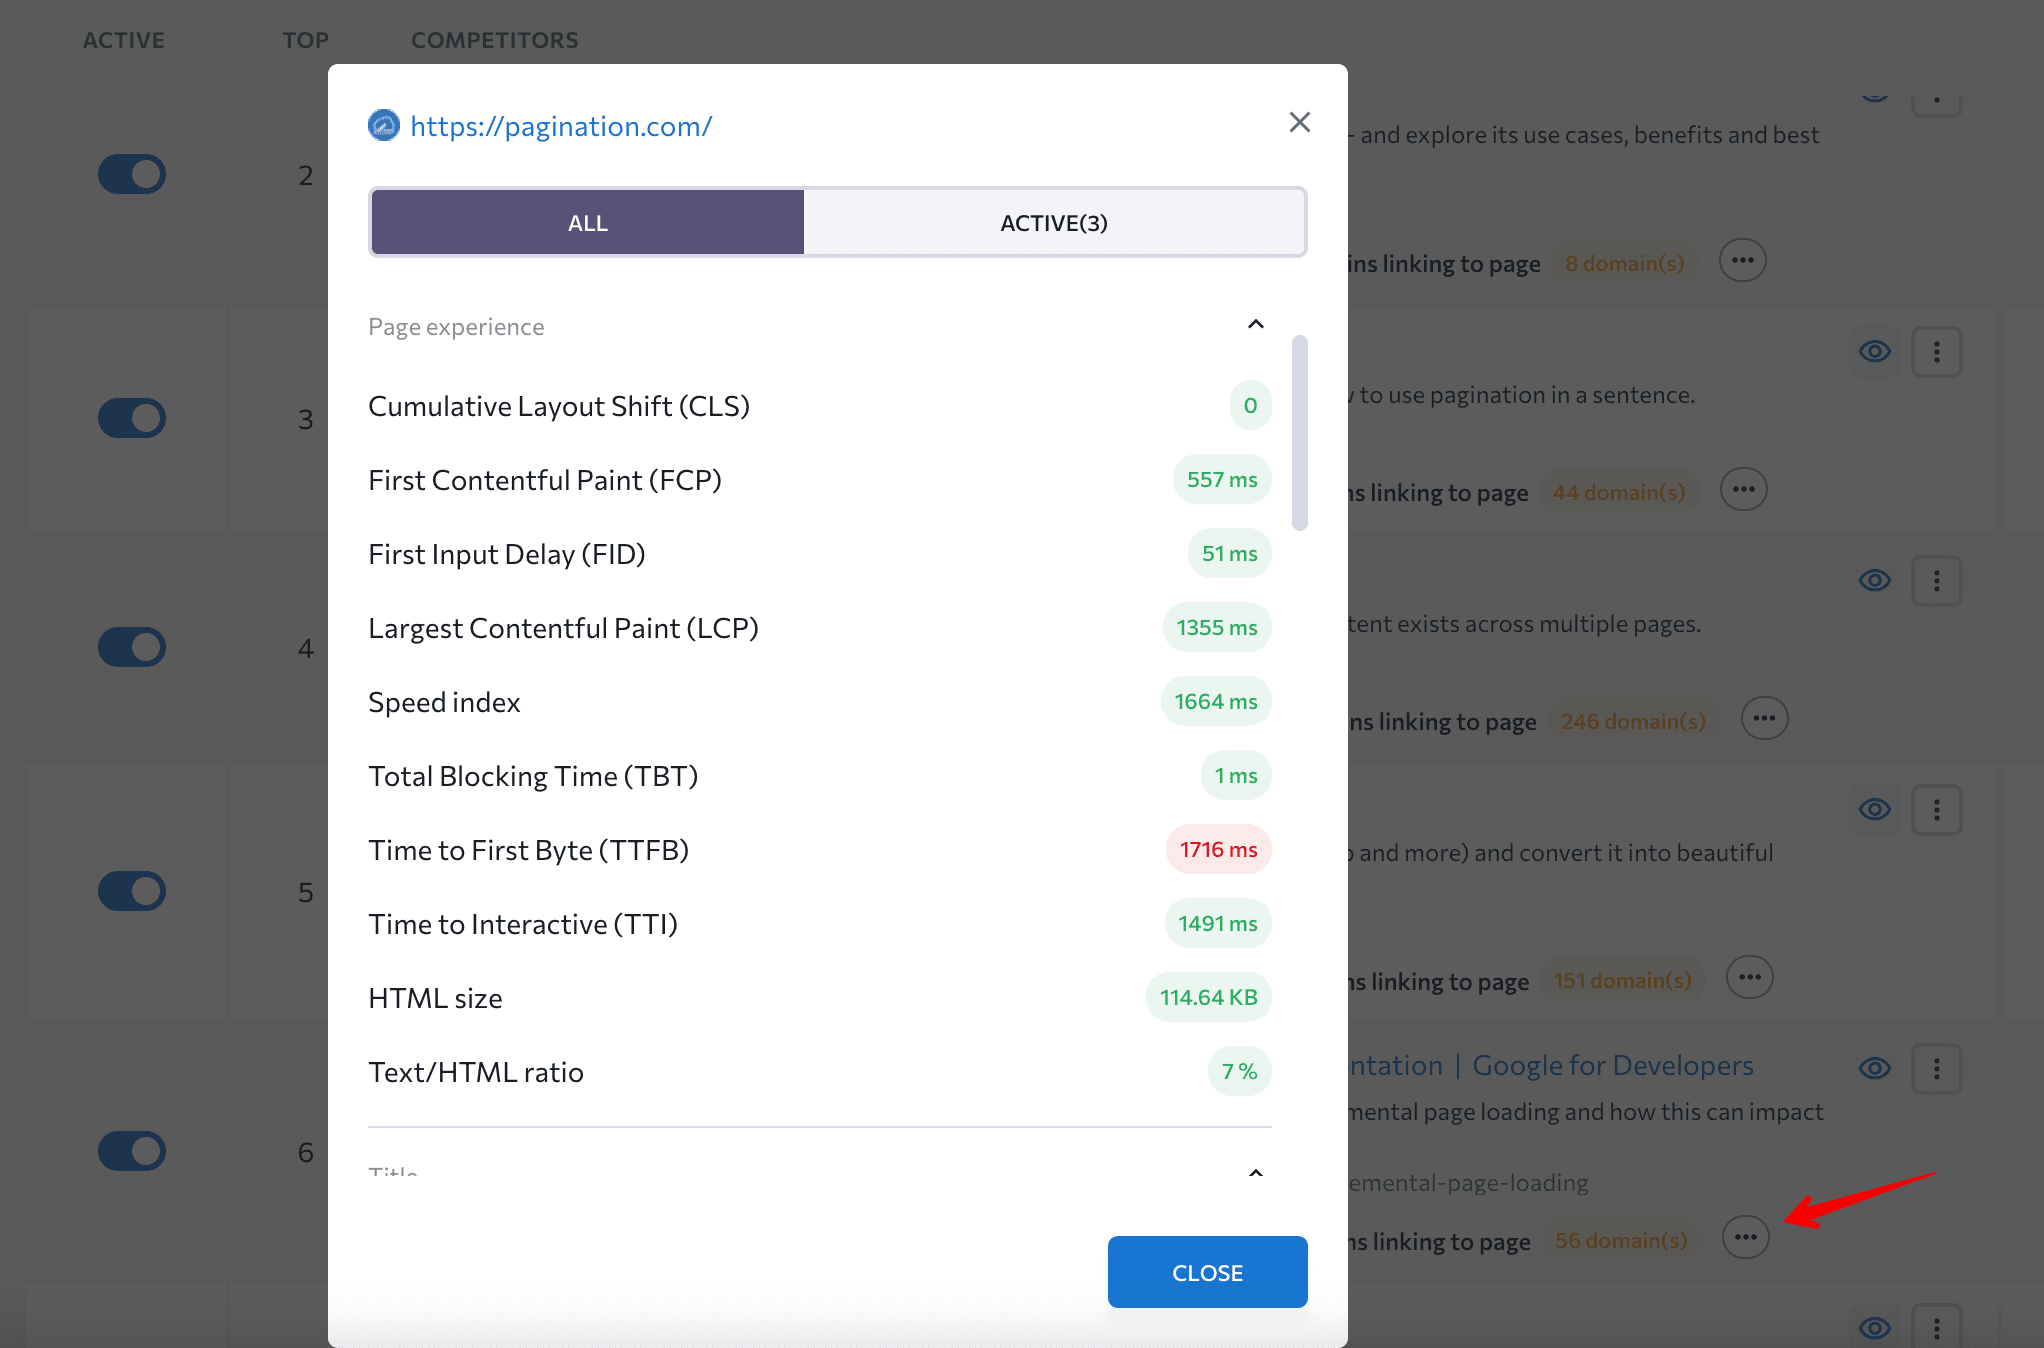Viewport: 2044px width, 1348px height.
Task: Click the eye icon on the Google for Developers row
Action: [x=1875, y=1068]
